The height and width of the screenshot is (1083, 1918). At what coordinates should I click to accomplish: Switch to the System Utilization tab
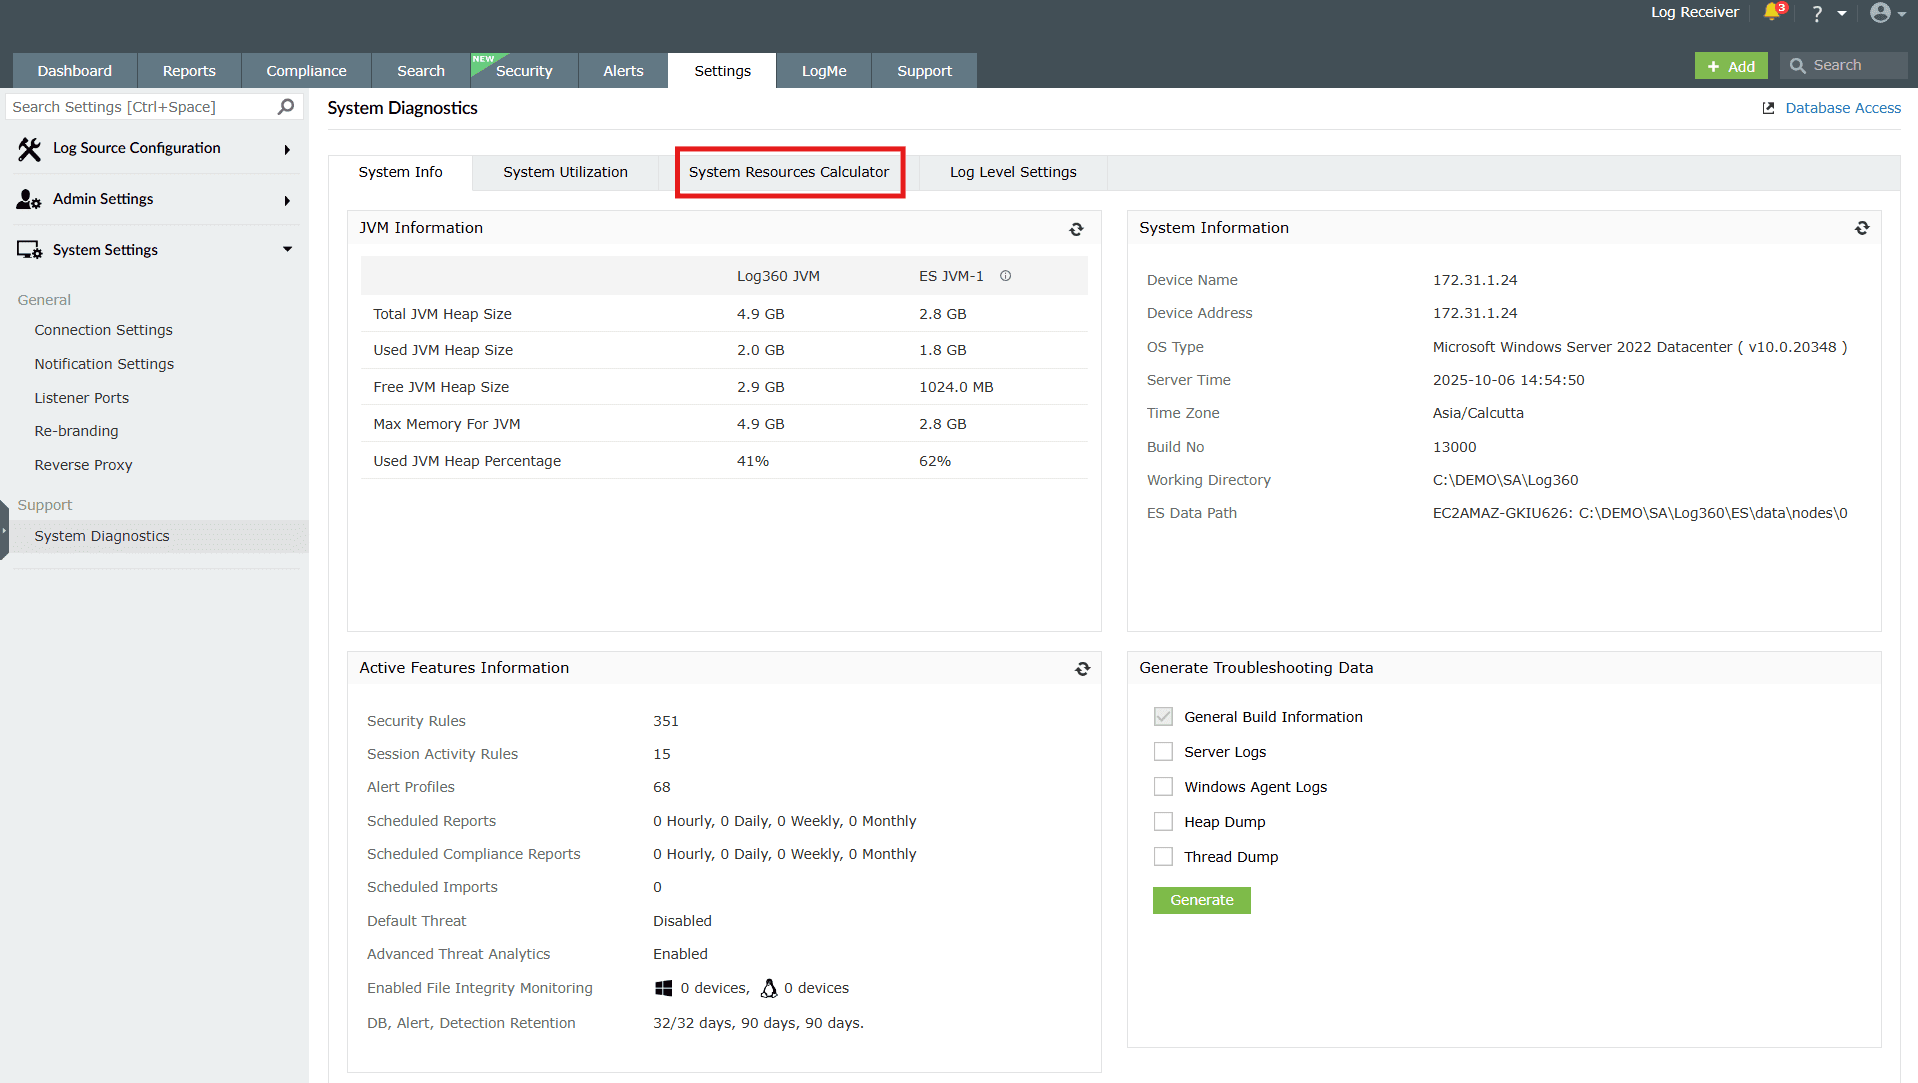point(565,172)
